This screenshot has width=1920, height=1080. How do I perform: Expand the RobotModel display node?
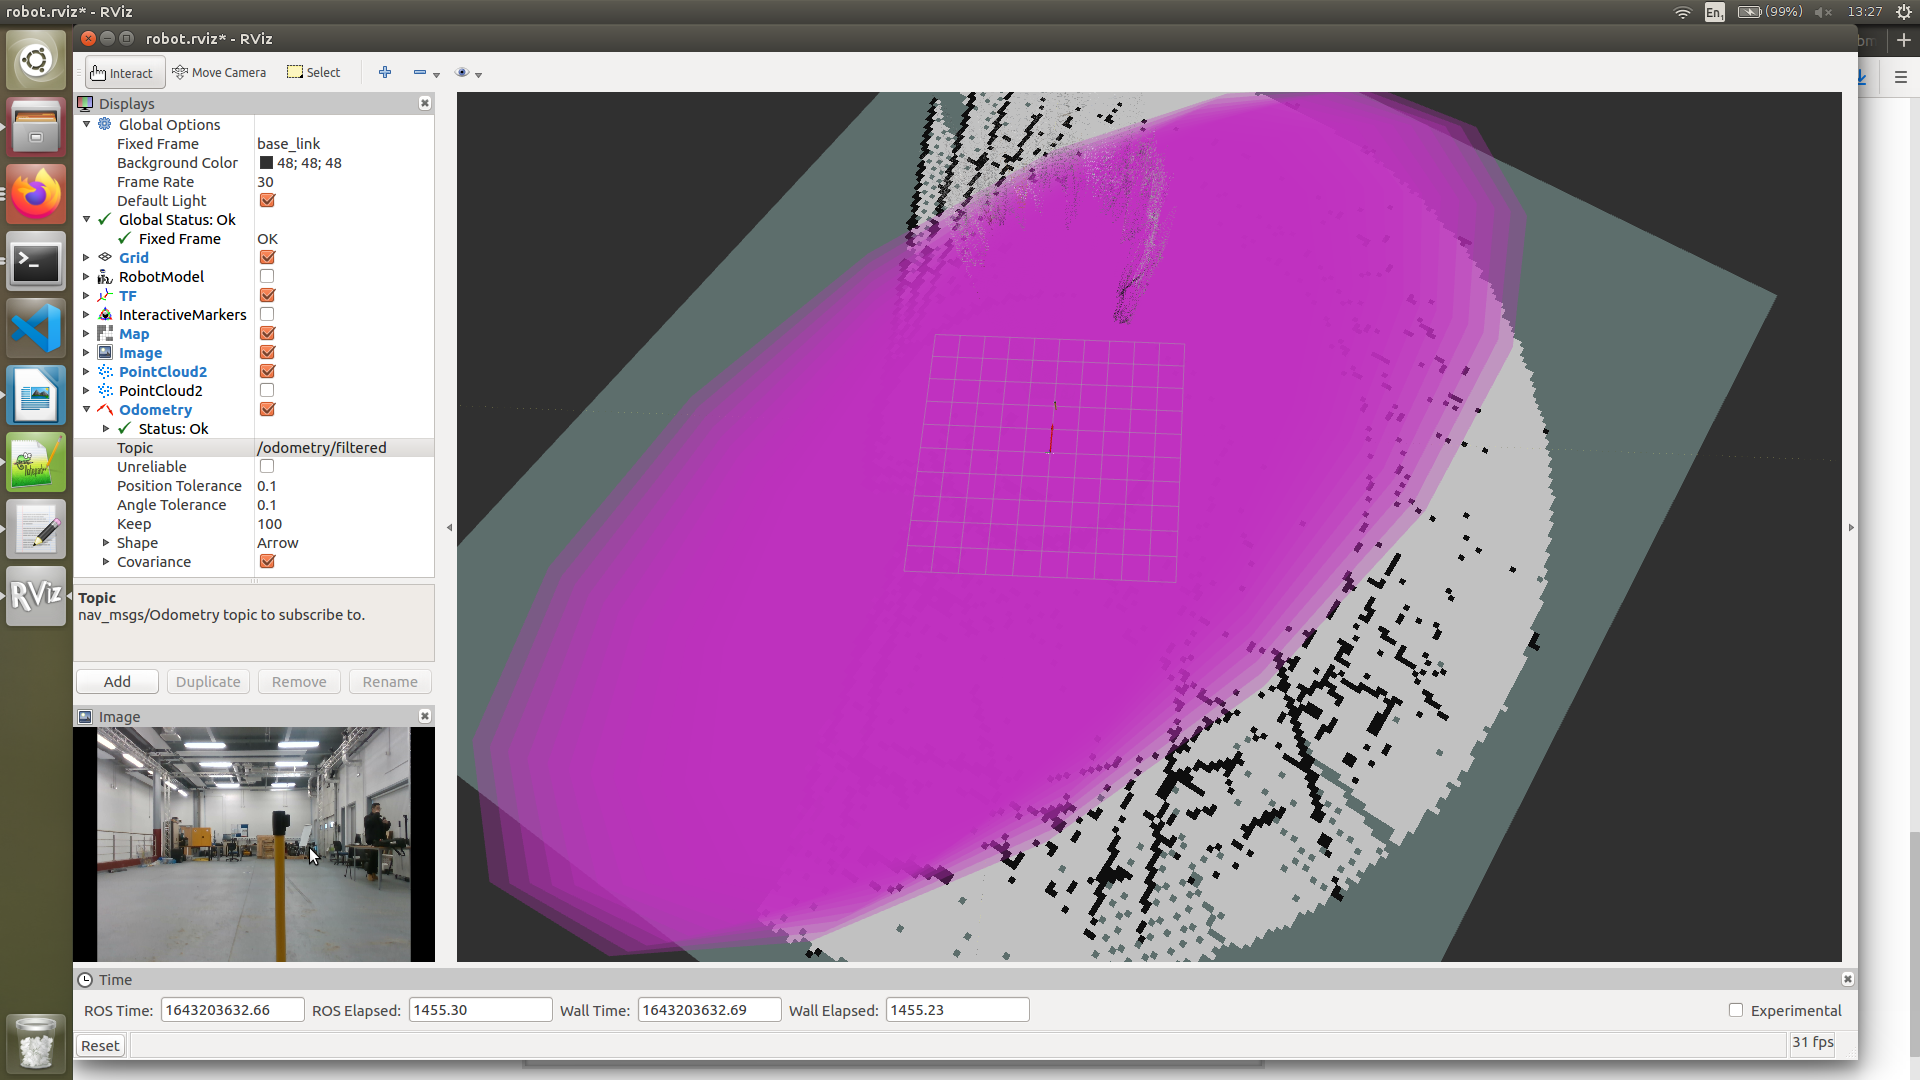tap(87, 276)
